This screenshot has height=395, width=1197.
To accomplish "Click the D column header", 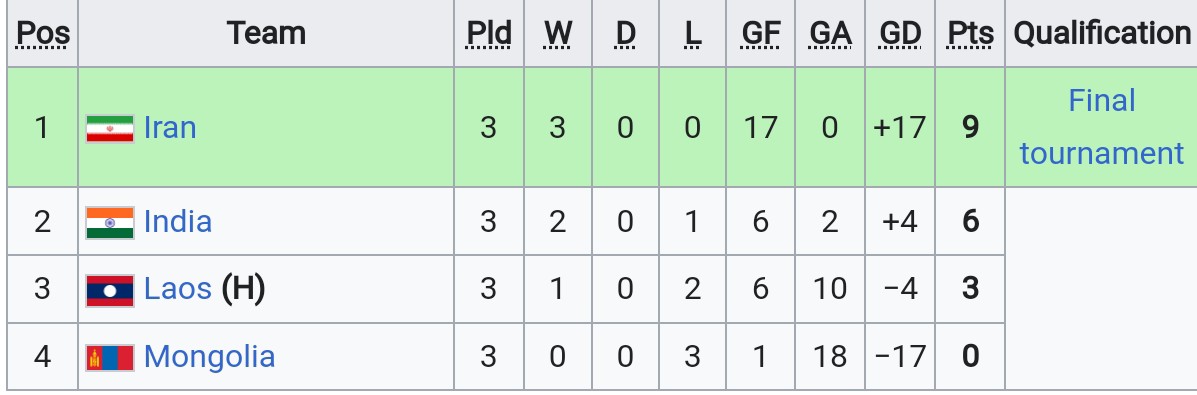I will [x=625, y=33].
